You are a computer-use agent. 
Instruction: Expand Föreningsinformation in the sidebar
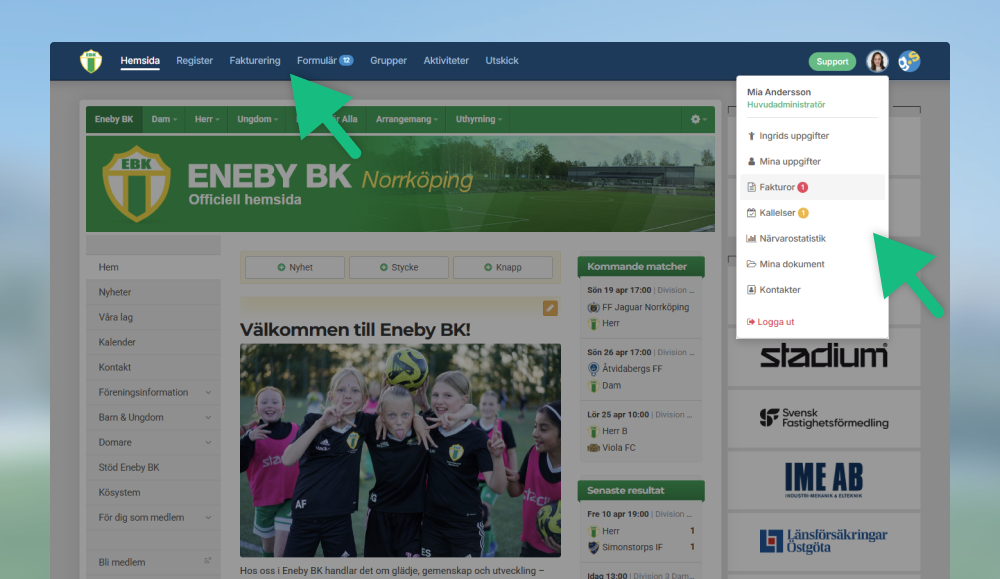[153, 392]
